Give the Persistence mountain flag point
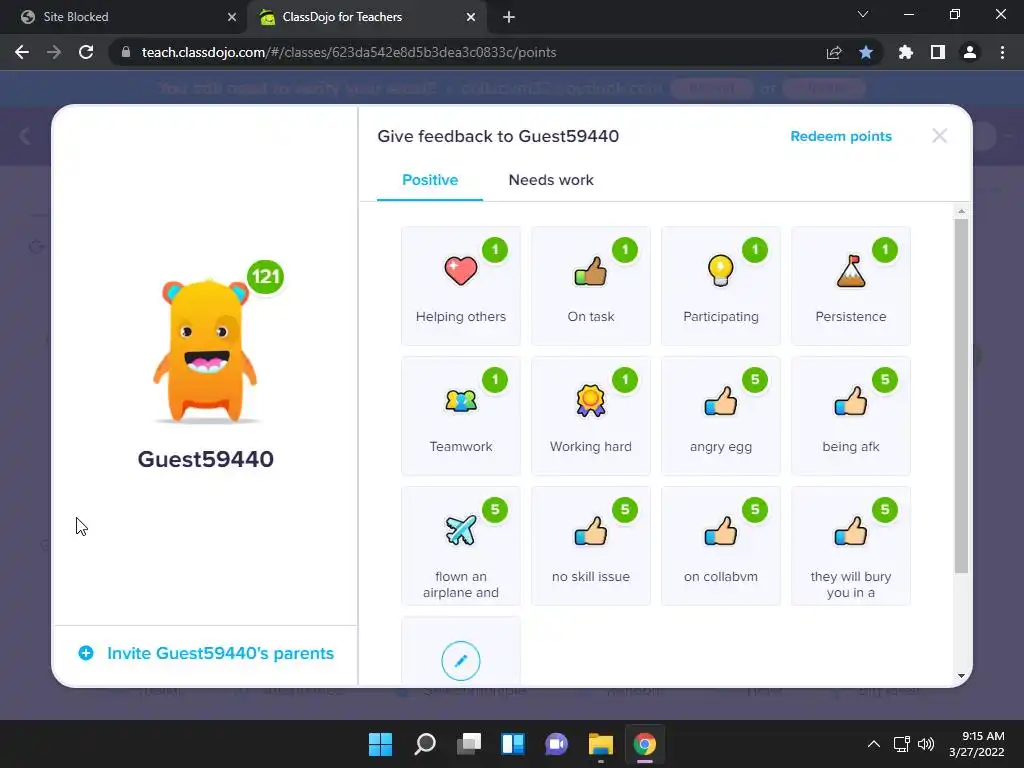1024x768 pixels. (850, 285)
